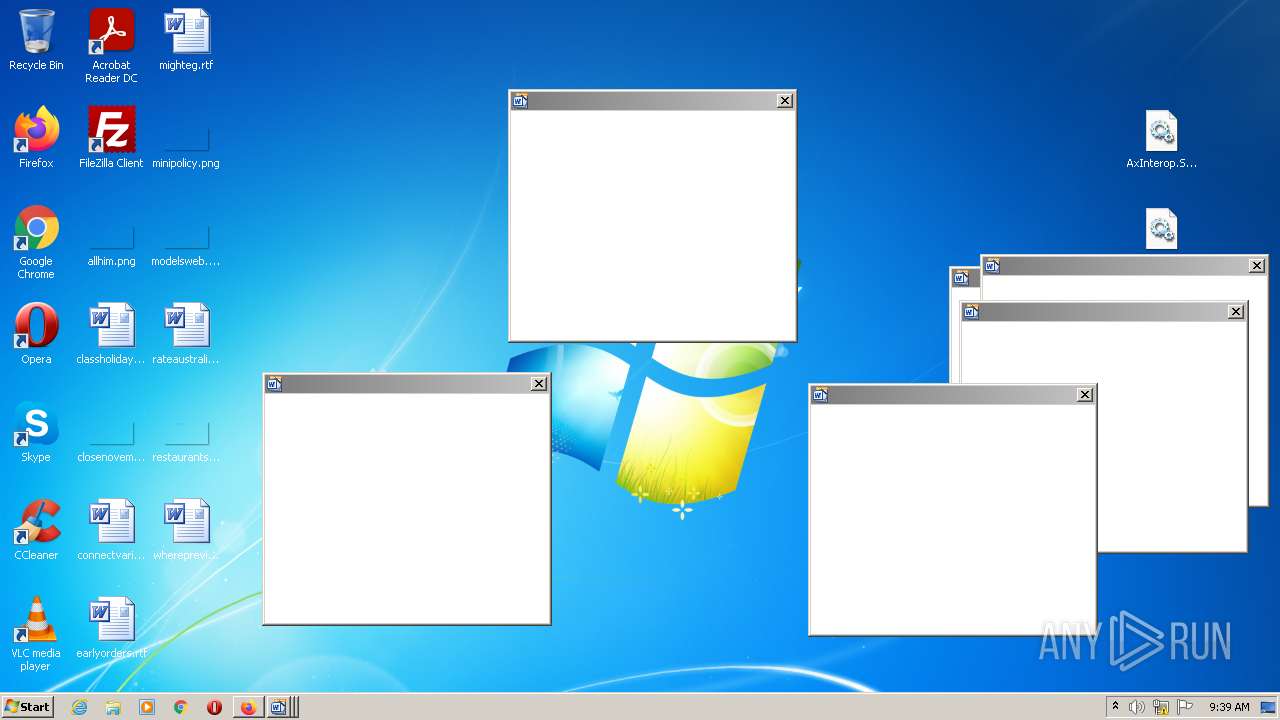Launch Acrobat Reader DC shortcut

click(111, 46)
